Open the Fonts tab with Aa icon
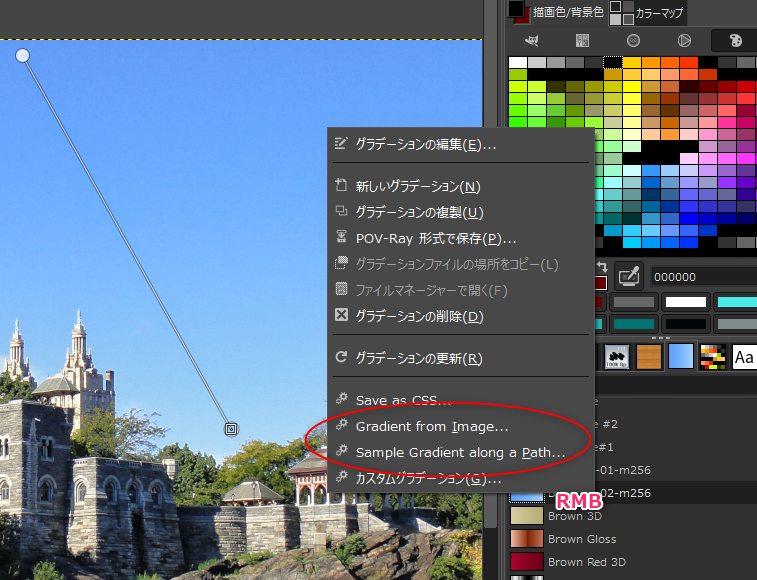Image resolution: width=757 pixels, height=580 pixels. tap(744, 356)
